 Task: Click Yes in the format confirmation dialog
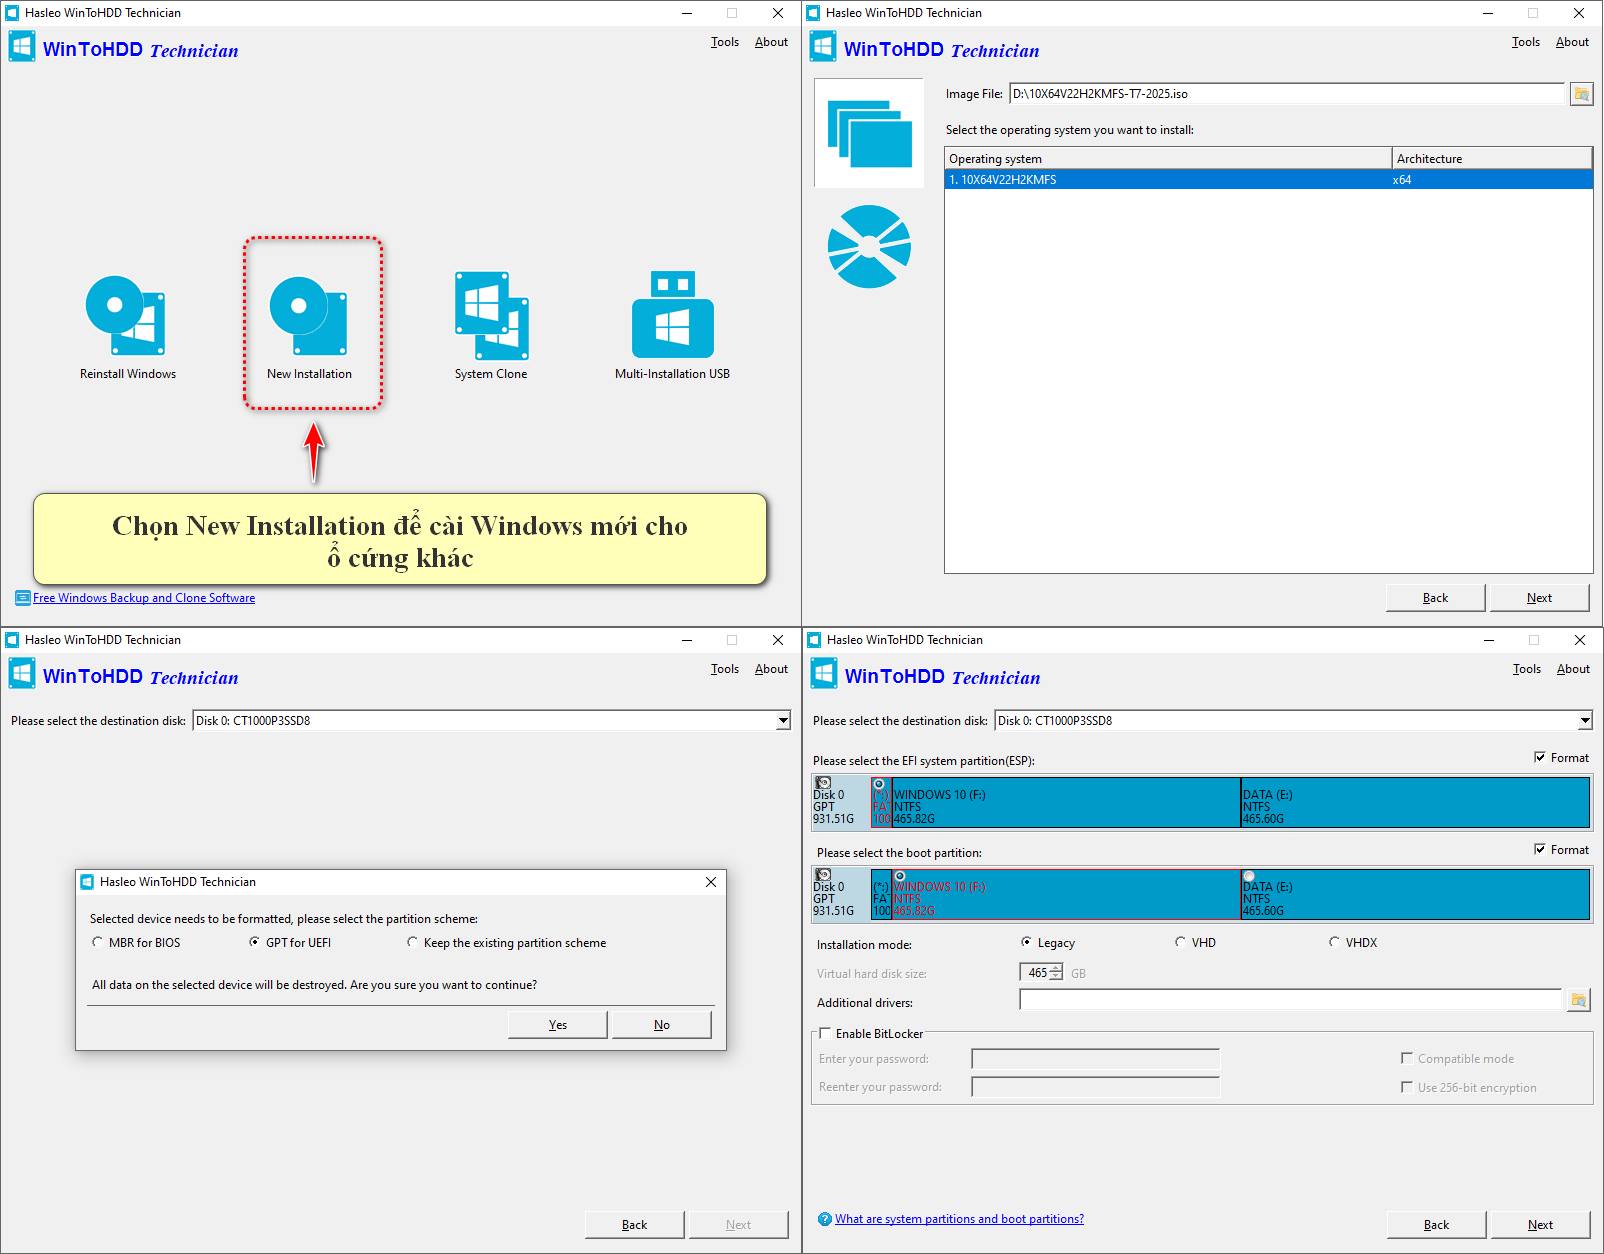558,1025
